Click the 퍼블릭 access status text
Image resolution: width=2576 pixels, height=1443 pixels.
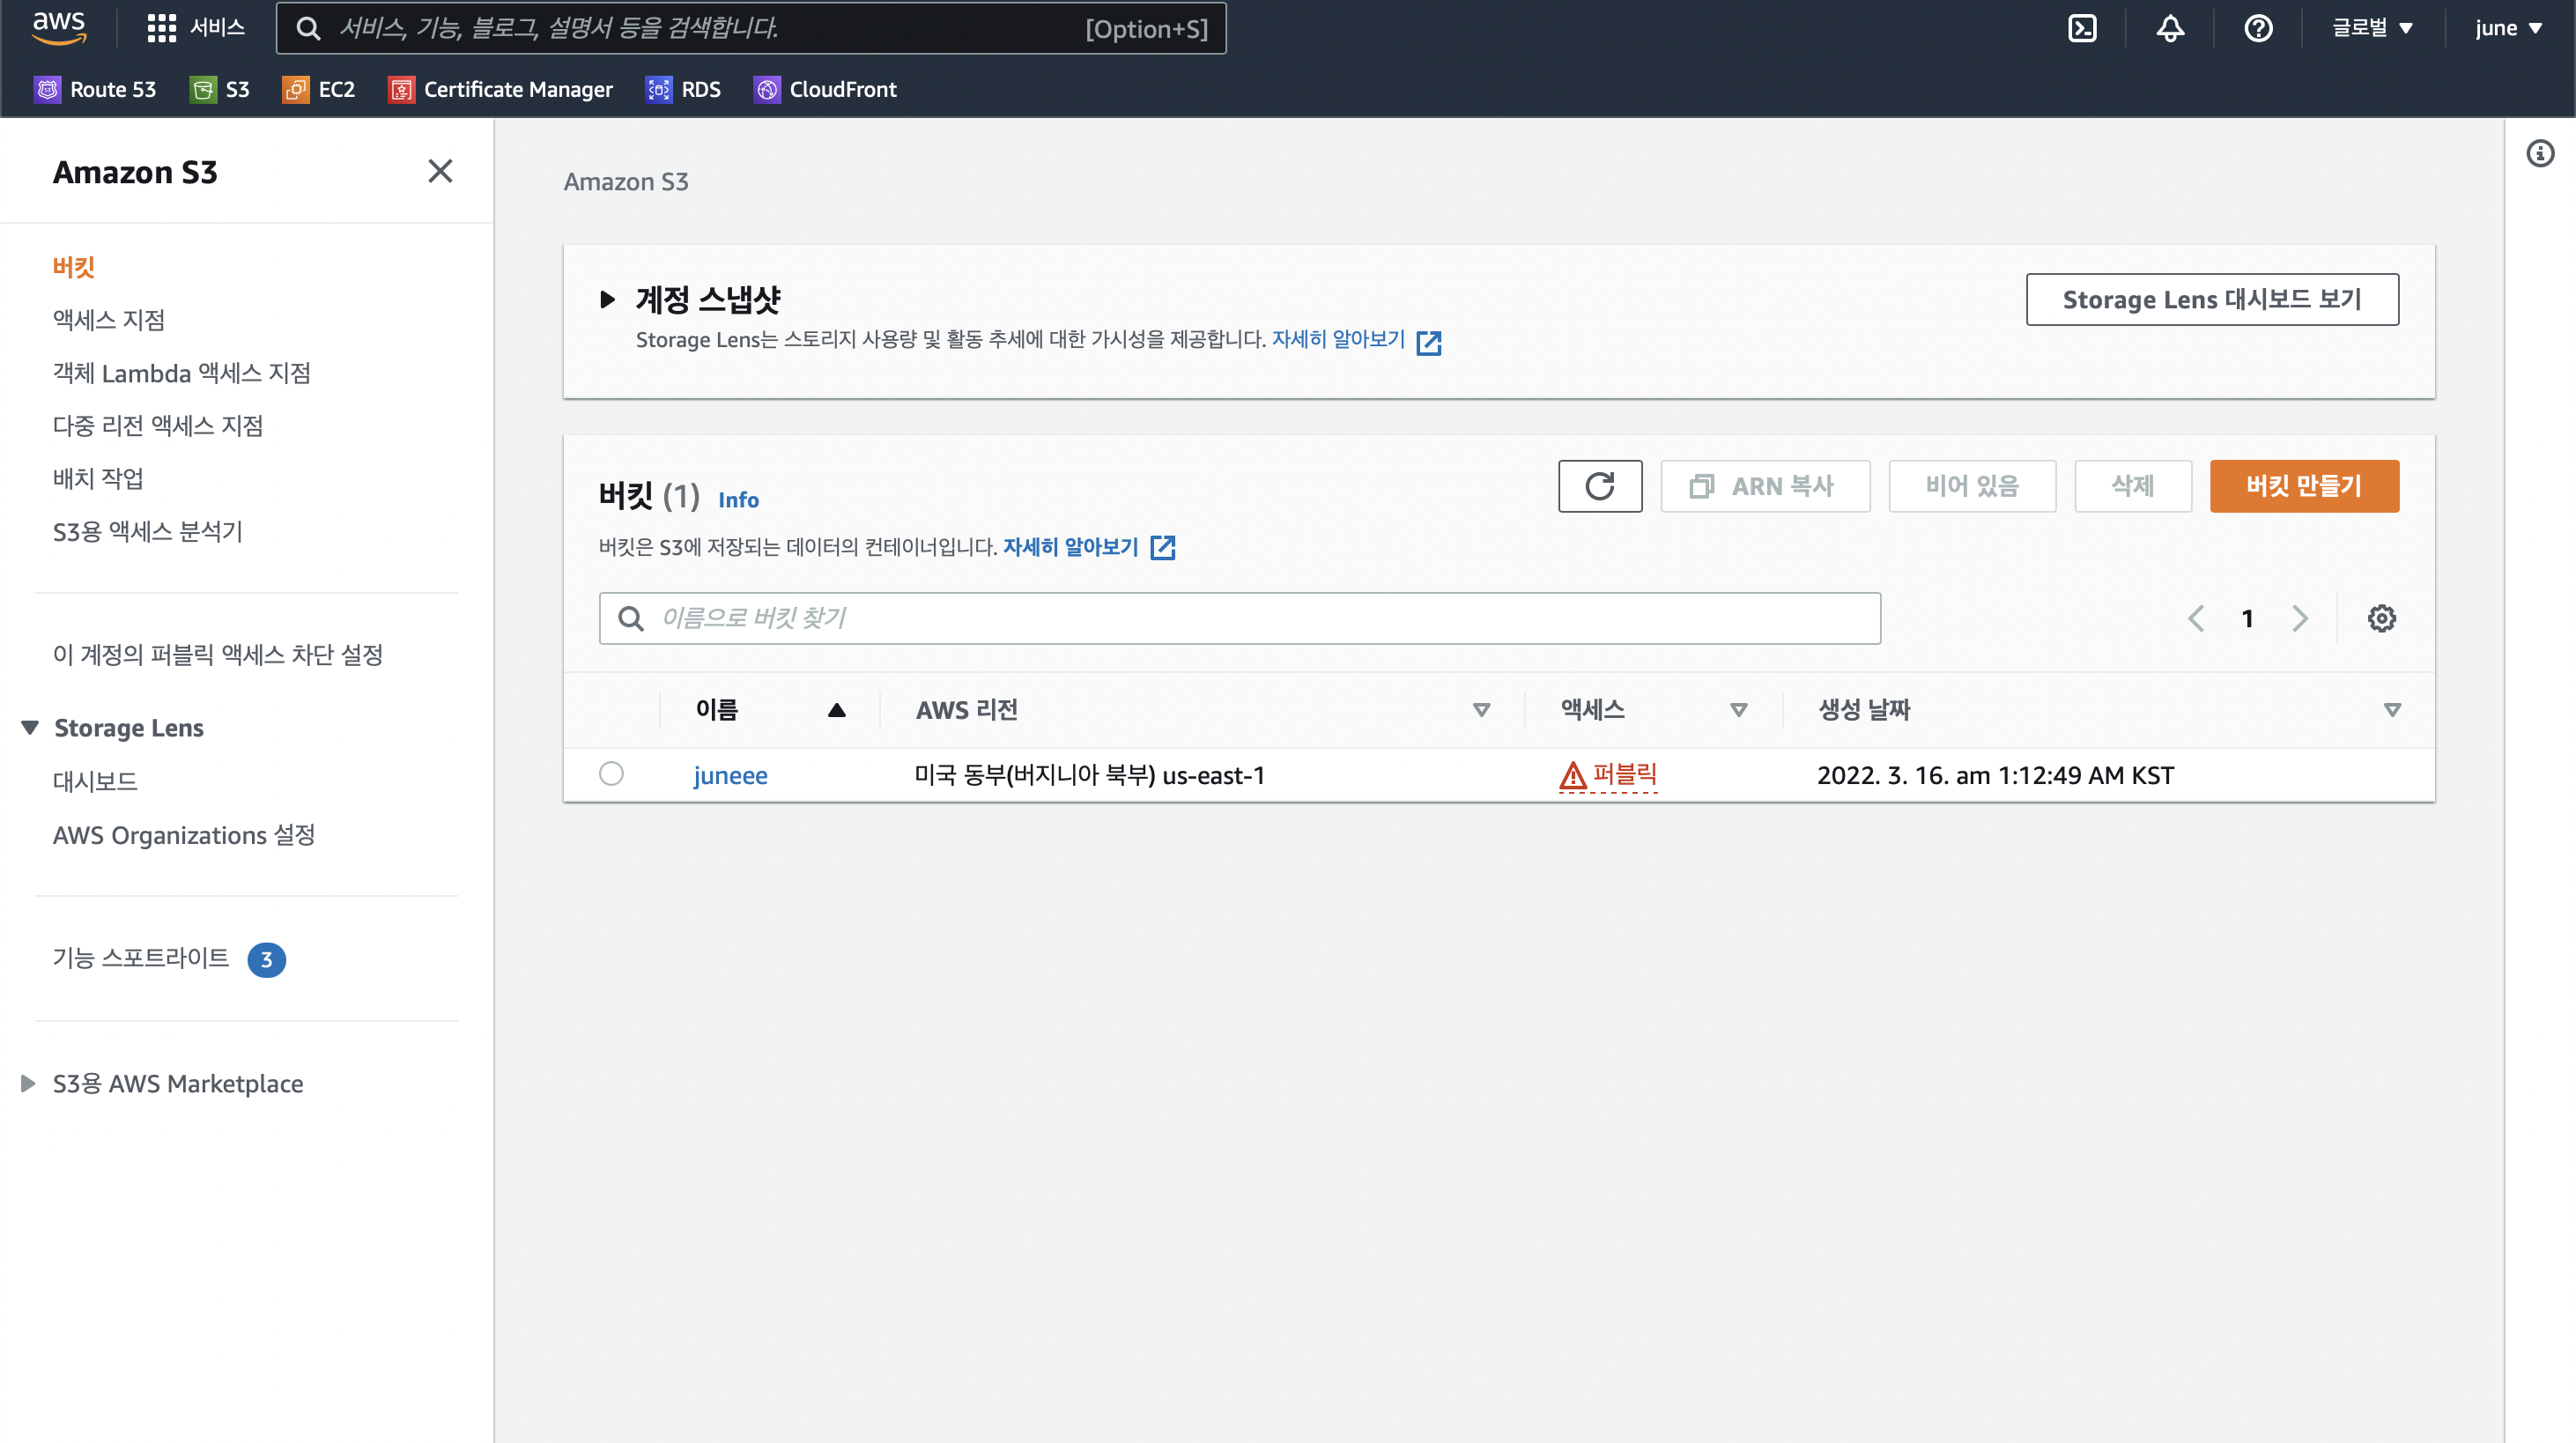[x=1625, y=774]
